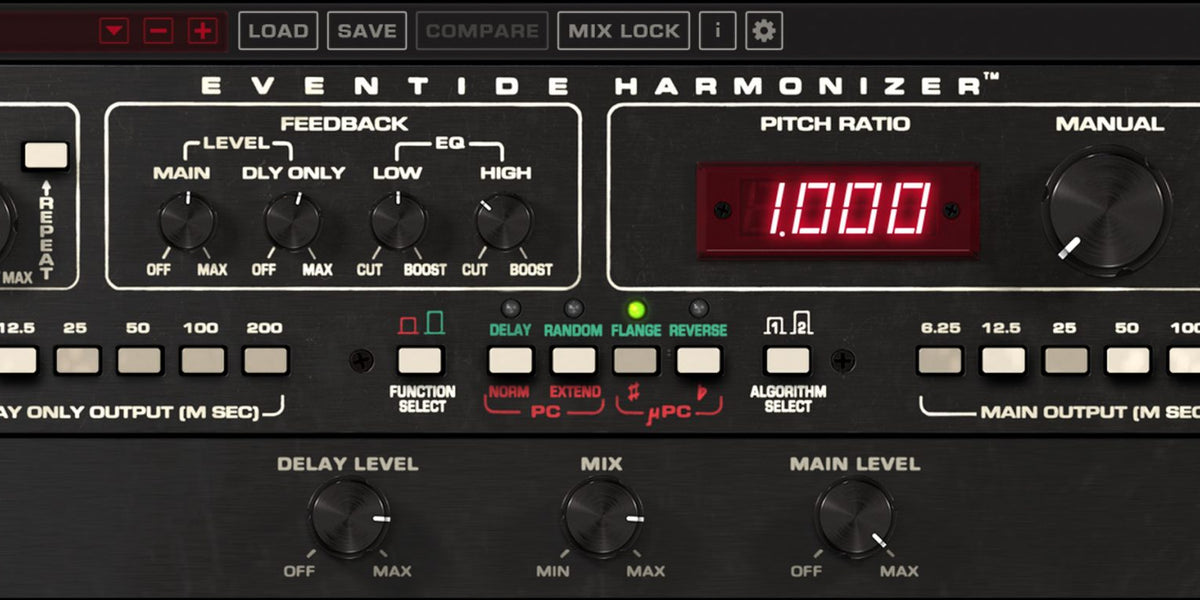This screenshot has width=1200, height=600.
Task: Click the next preset plus button
Action: [203, 30]
